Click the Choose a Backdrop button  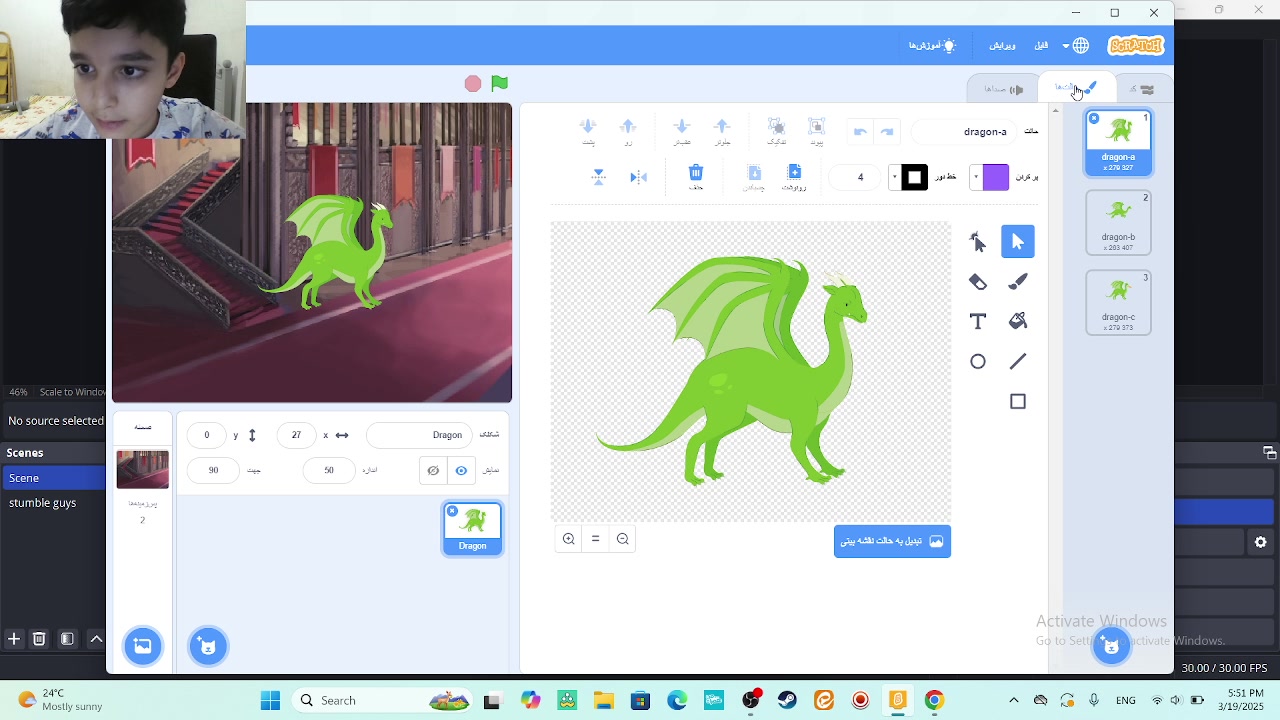click(x=142, y=646)
